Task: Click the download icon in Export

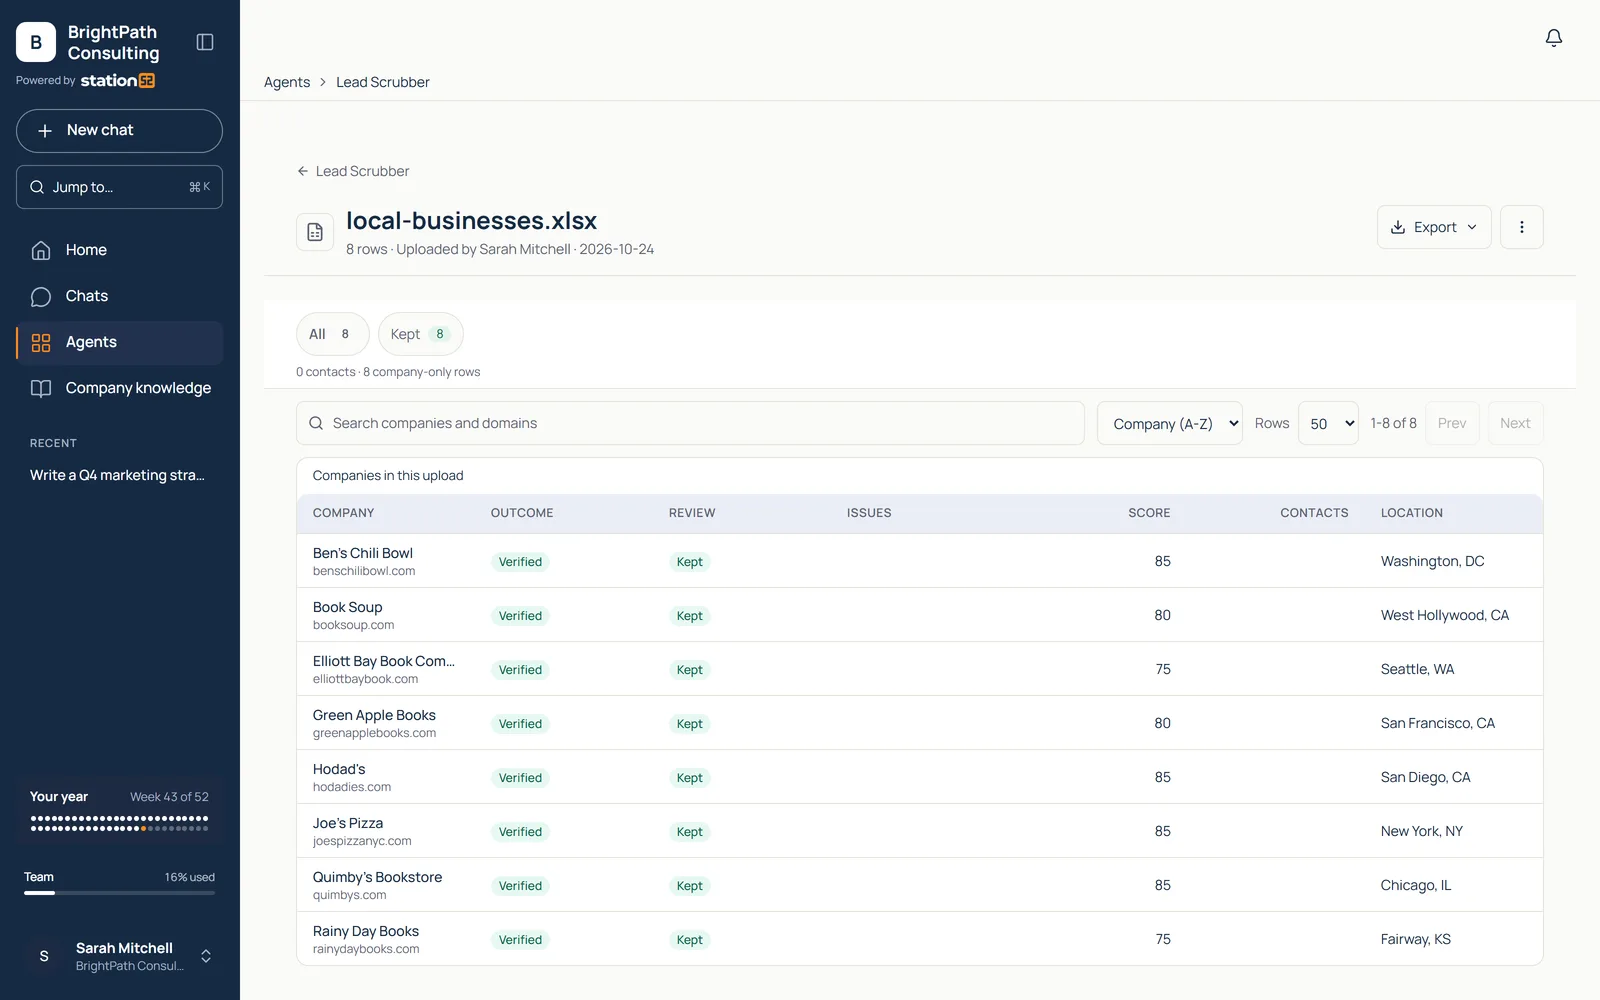Action: (1398, 227)
